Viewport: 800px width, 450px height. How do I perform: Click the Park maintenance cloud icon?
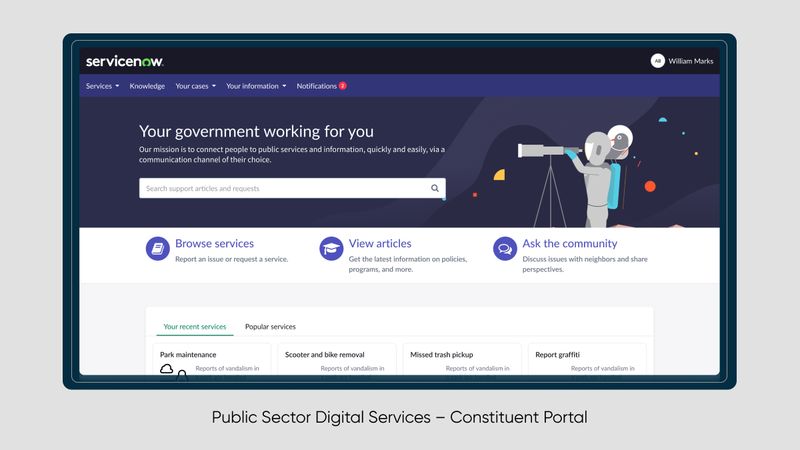click(167, 369)
